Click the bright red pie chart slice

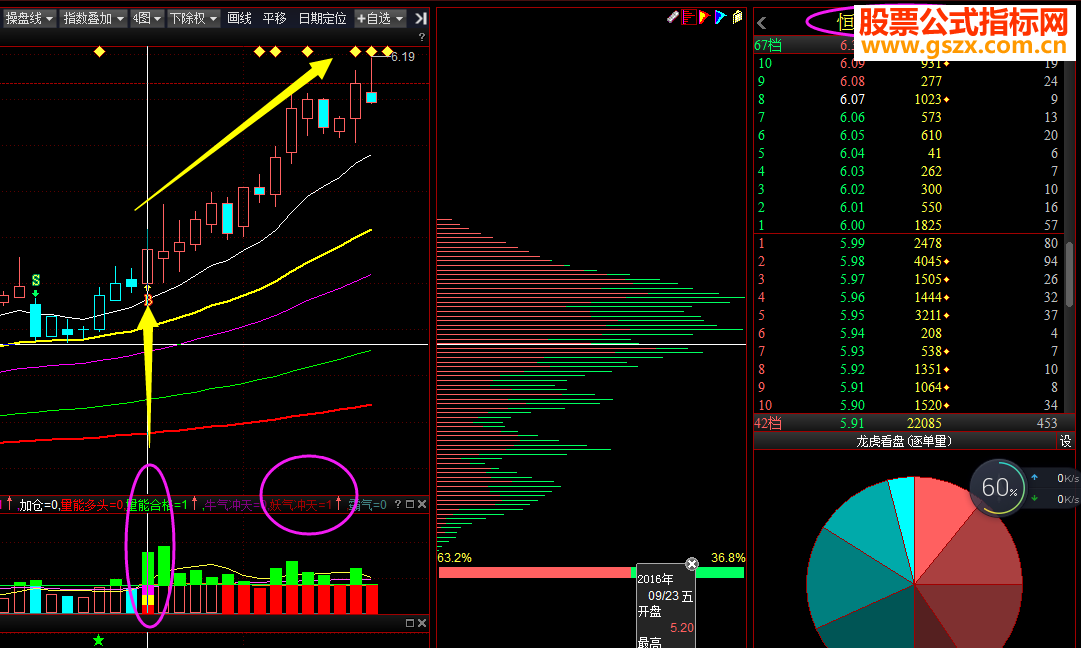[x=939, y=522]
